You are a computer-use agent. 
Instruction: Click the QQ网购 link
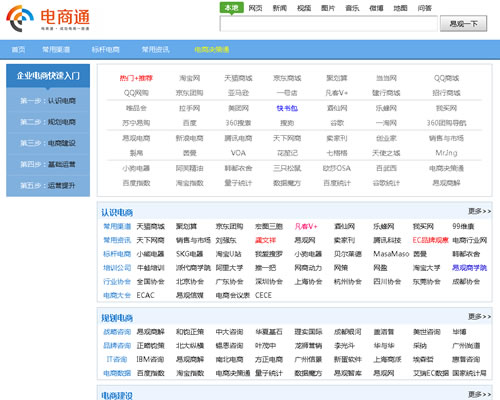(136, 93)
